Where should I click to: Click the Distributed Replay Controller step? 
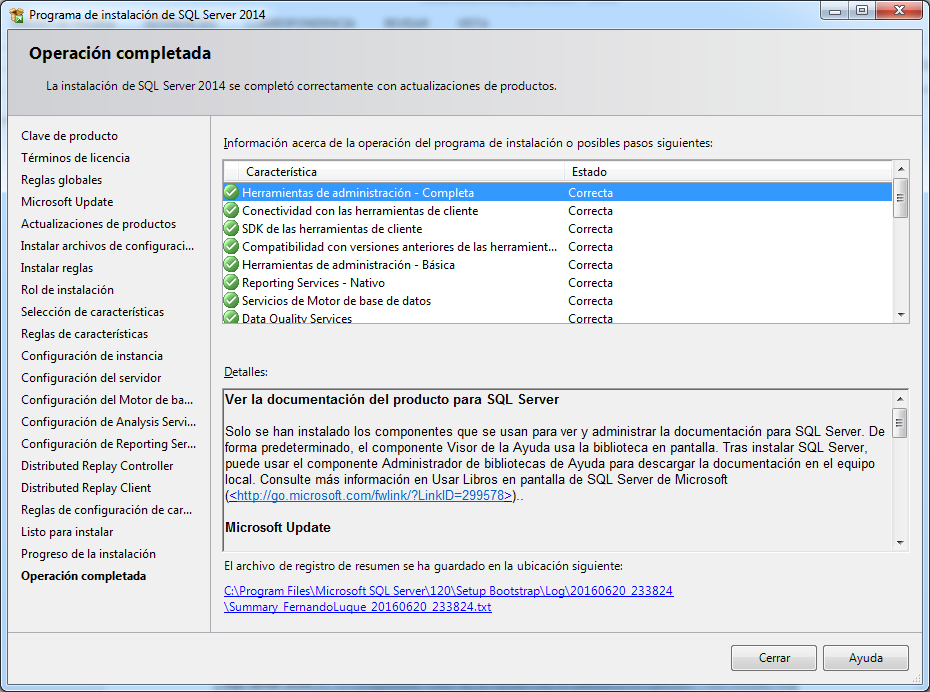97,465
